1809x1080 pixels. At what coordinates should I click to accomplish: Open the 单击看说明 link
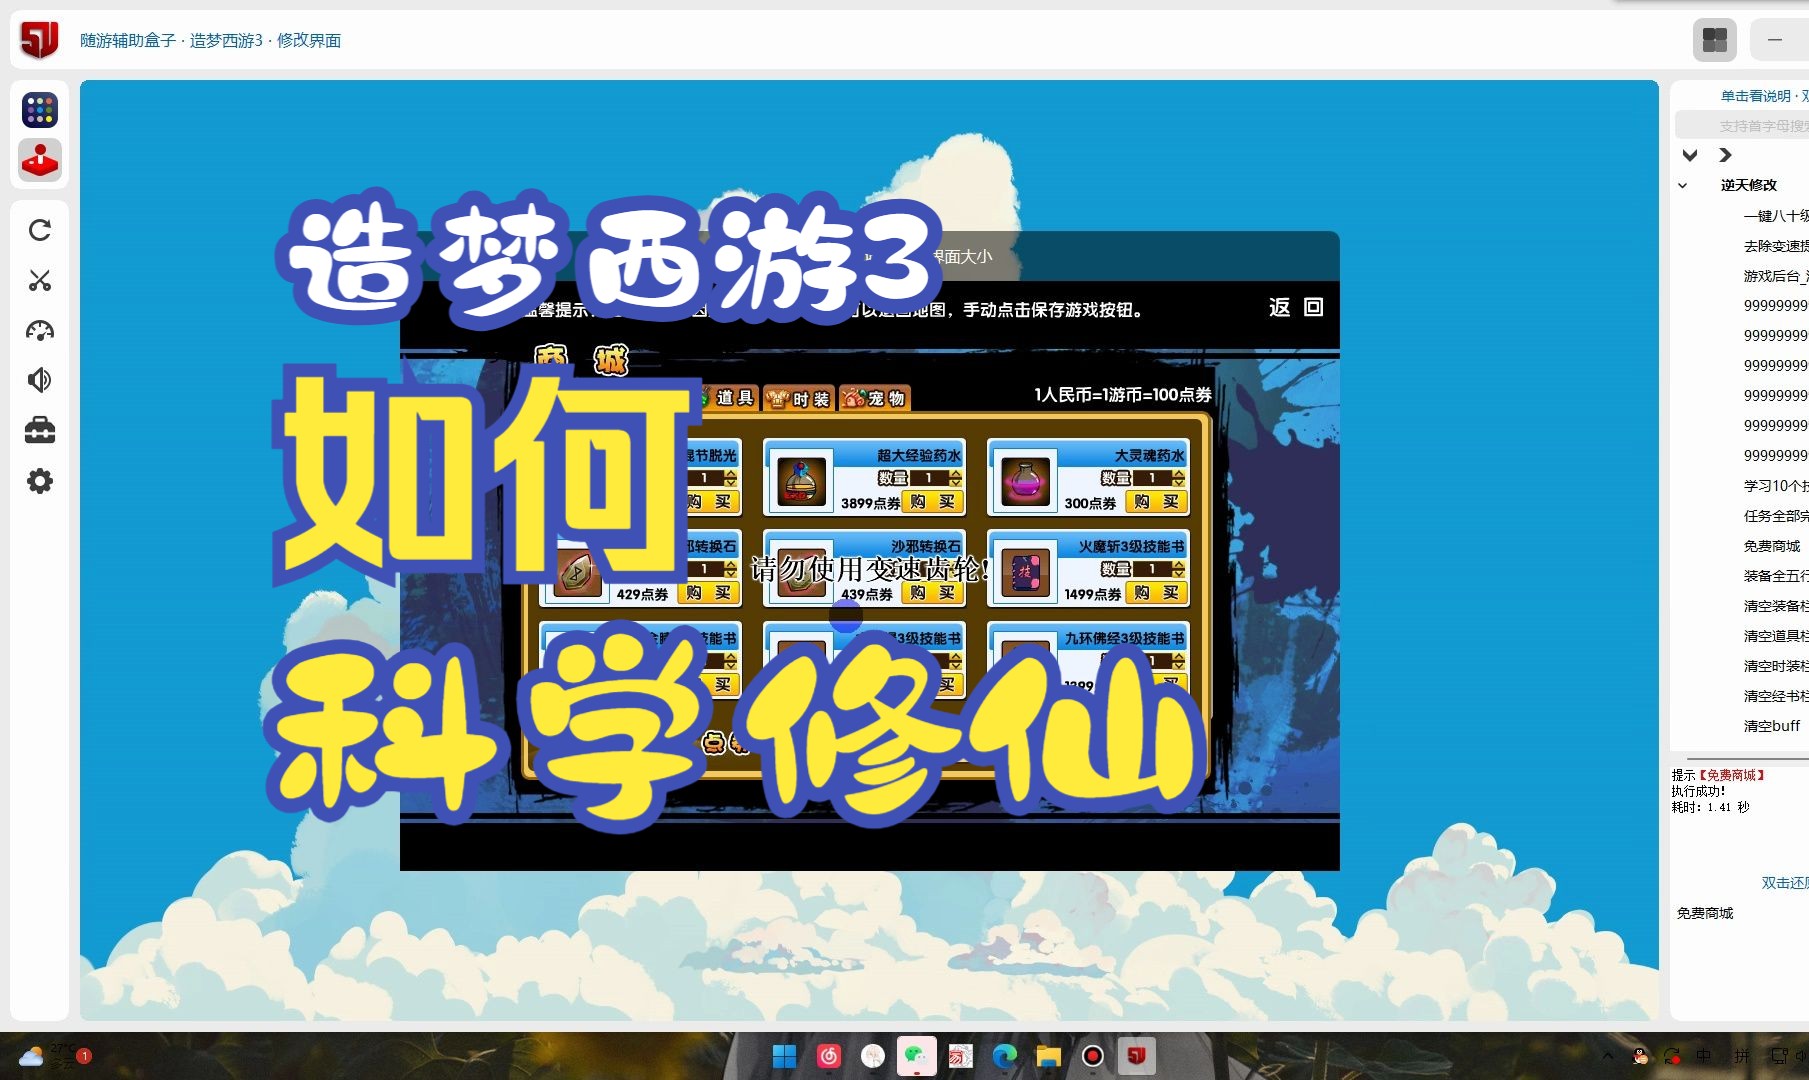(x=1755, y=96)
